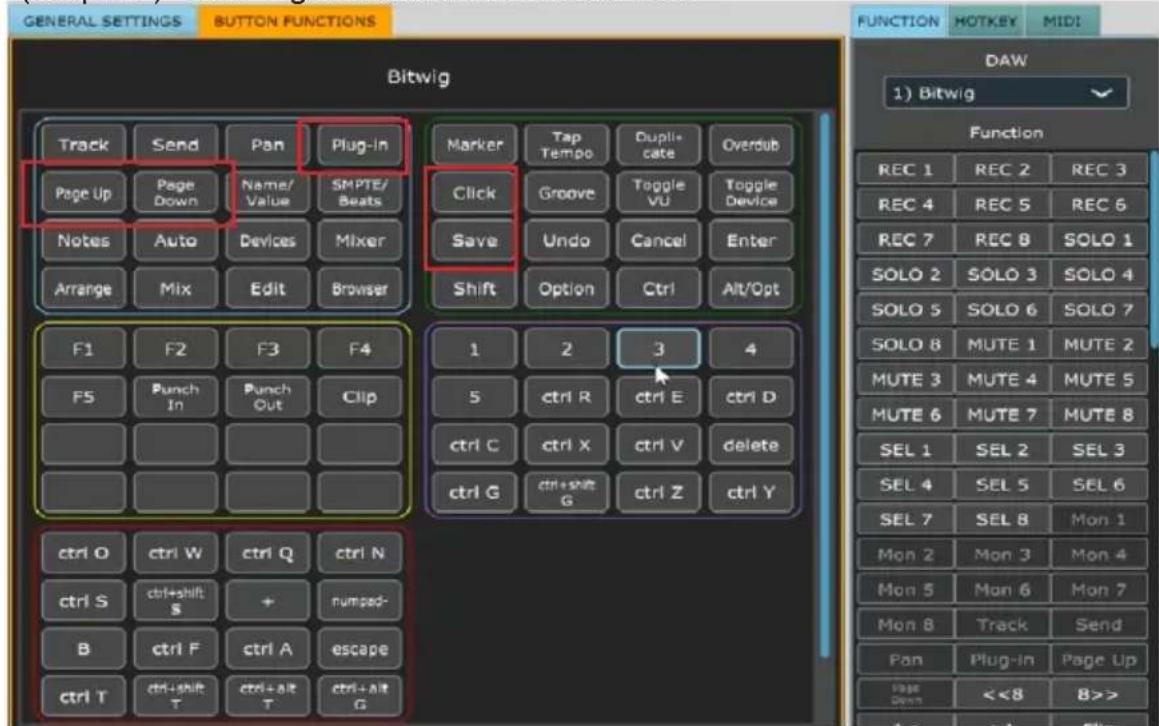Select the Browser button
The image size is (1159, 726).
point(359,289)
